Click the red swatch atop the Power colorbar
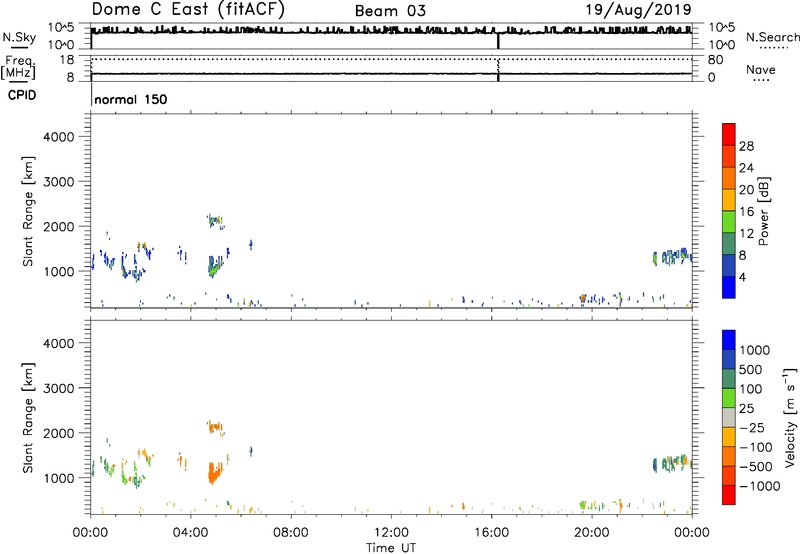Viewport: 800px width, 554px height. pos(729,134)
